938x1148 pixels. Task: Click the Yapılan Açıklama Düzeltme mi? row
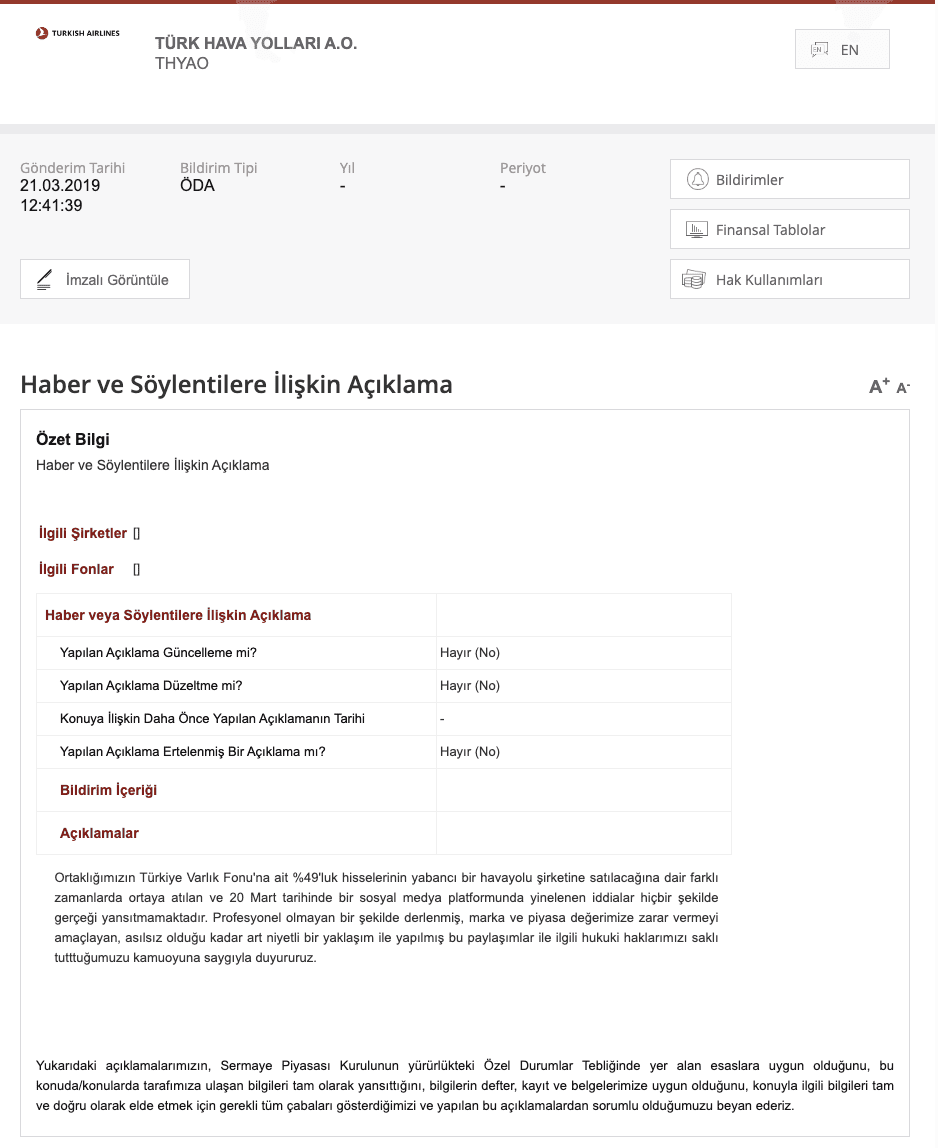[x=151, y=686]
